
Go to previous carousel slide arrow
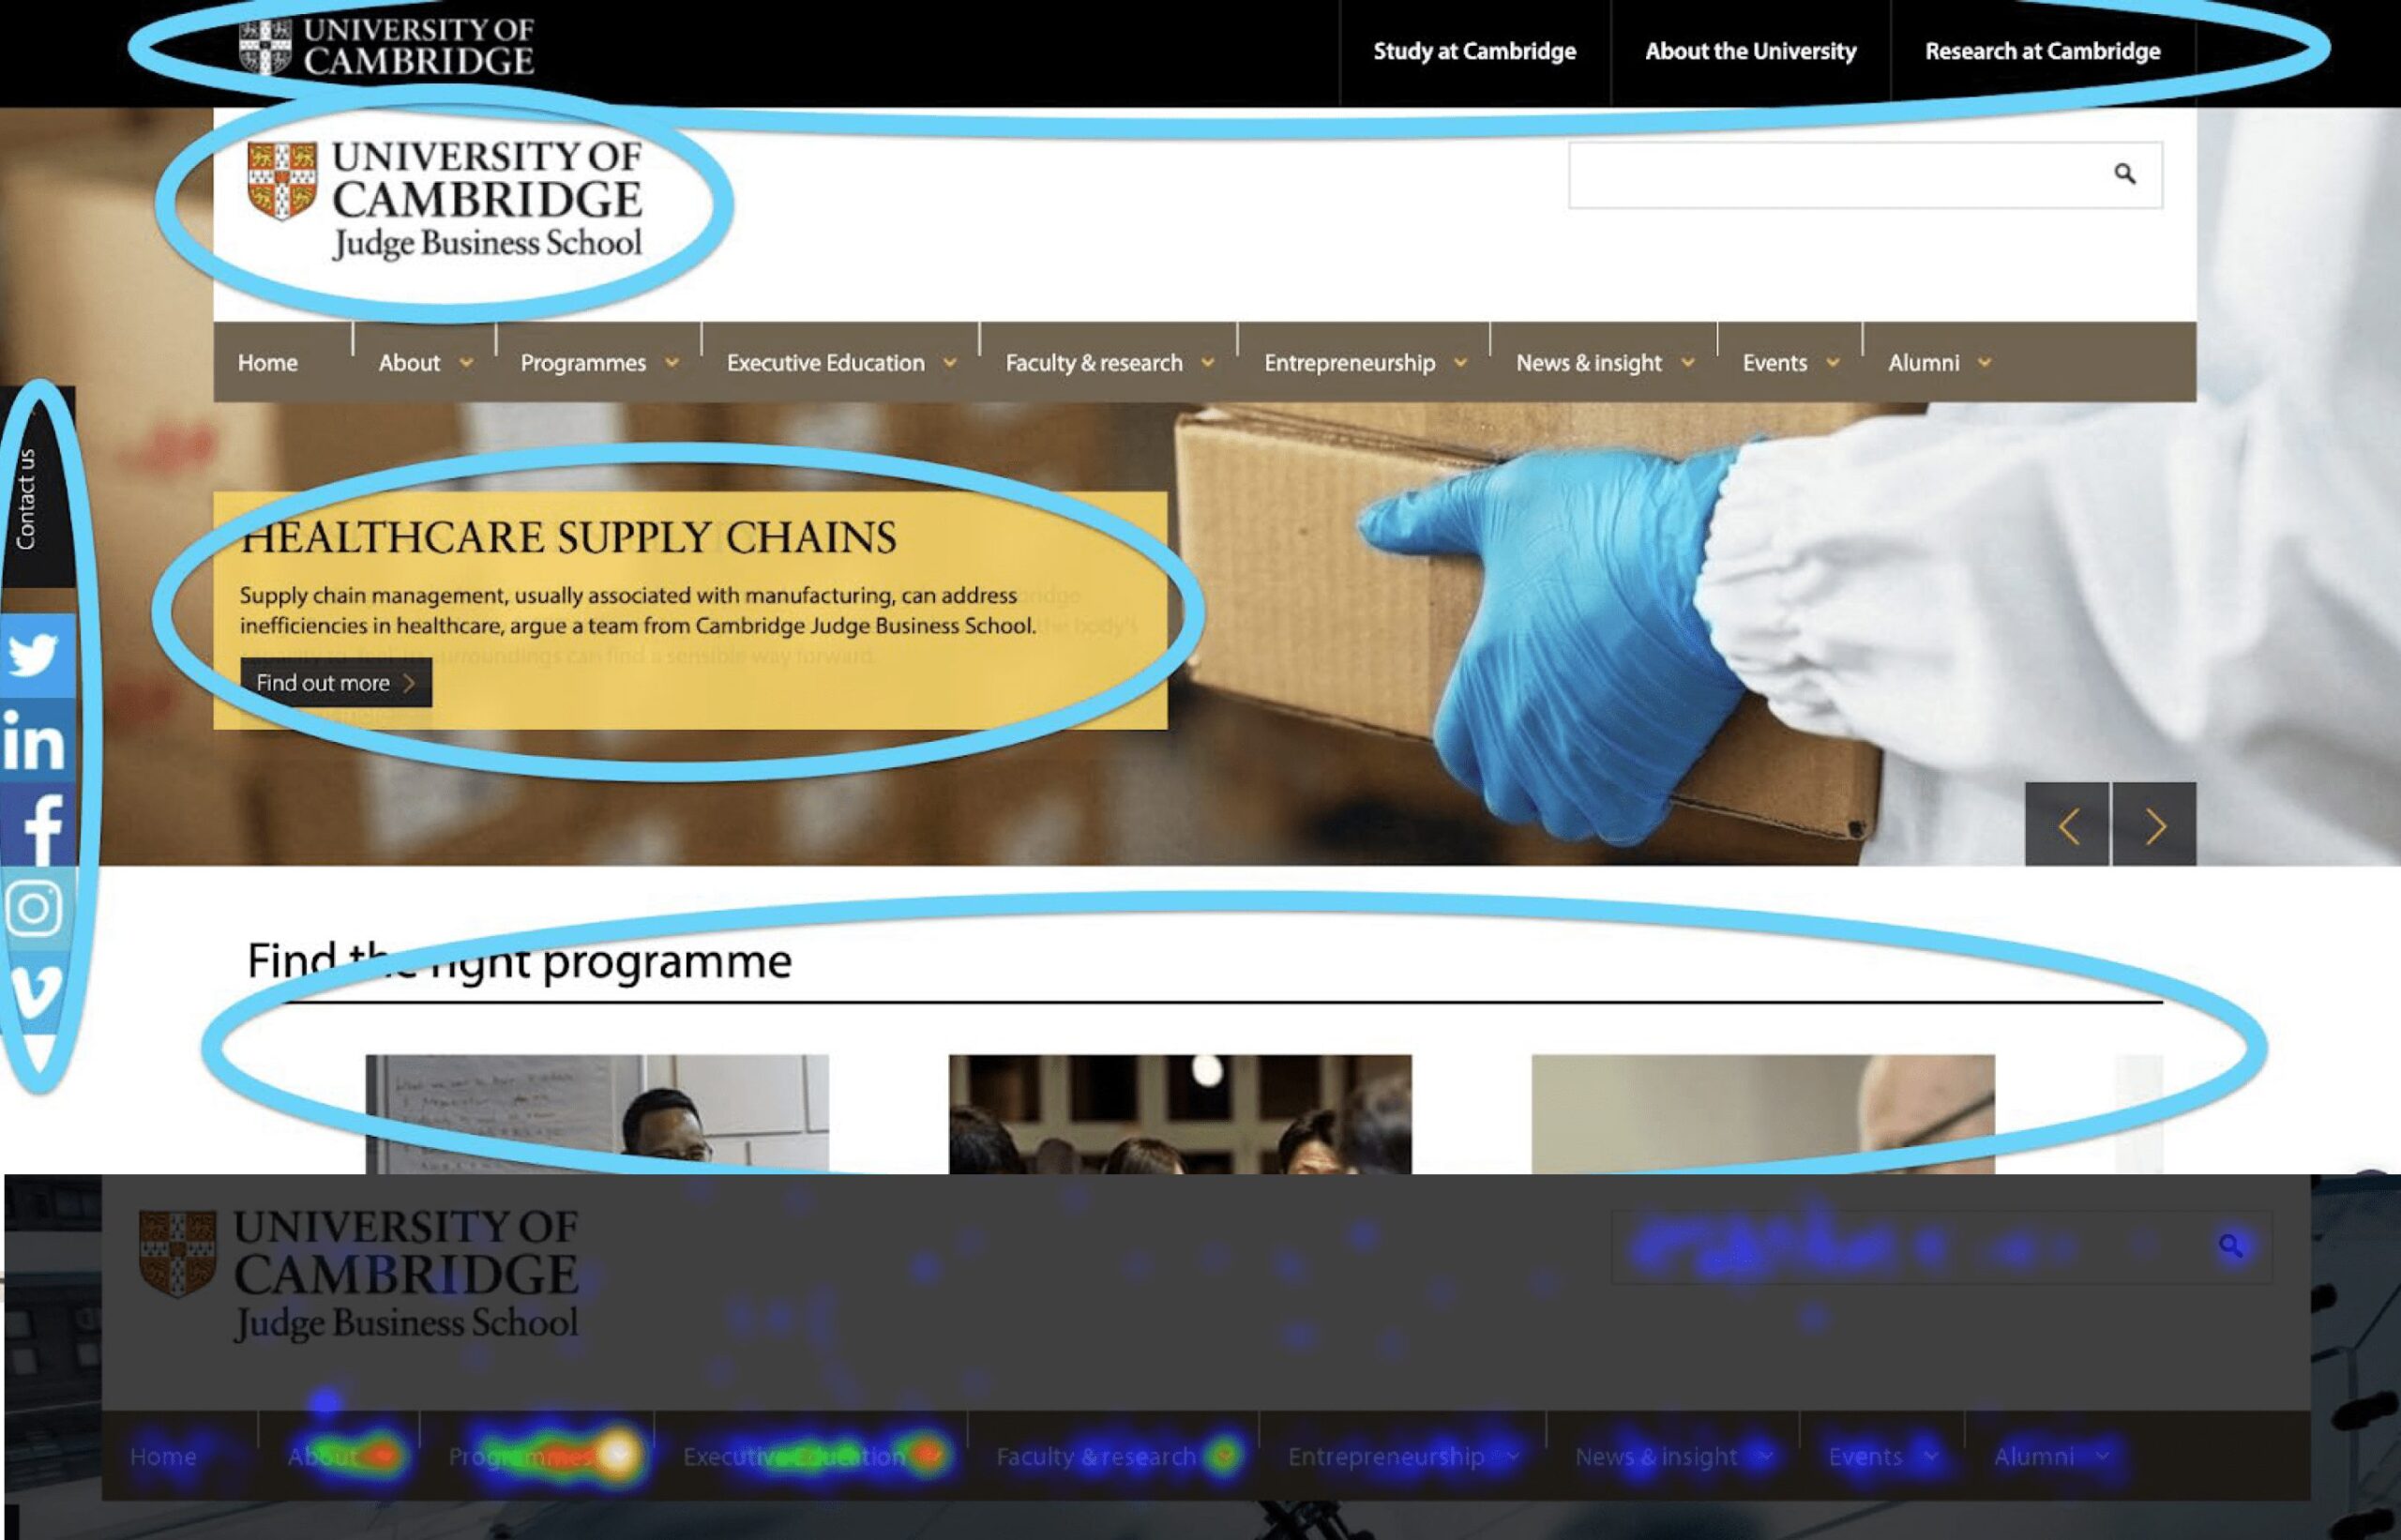point(2067,825)
